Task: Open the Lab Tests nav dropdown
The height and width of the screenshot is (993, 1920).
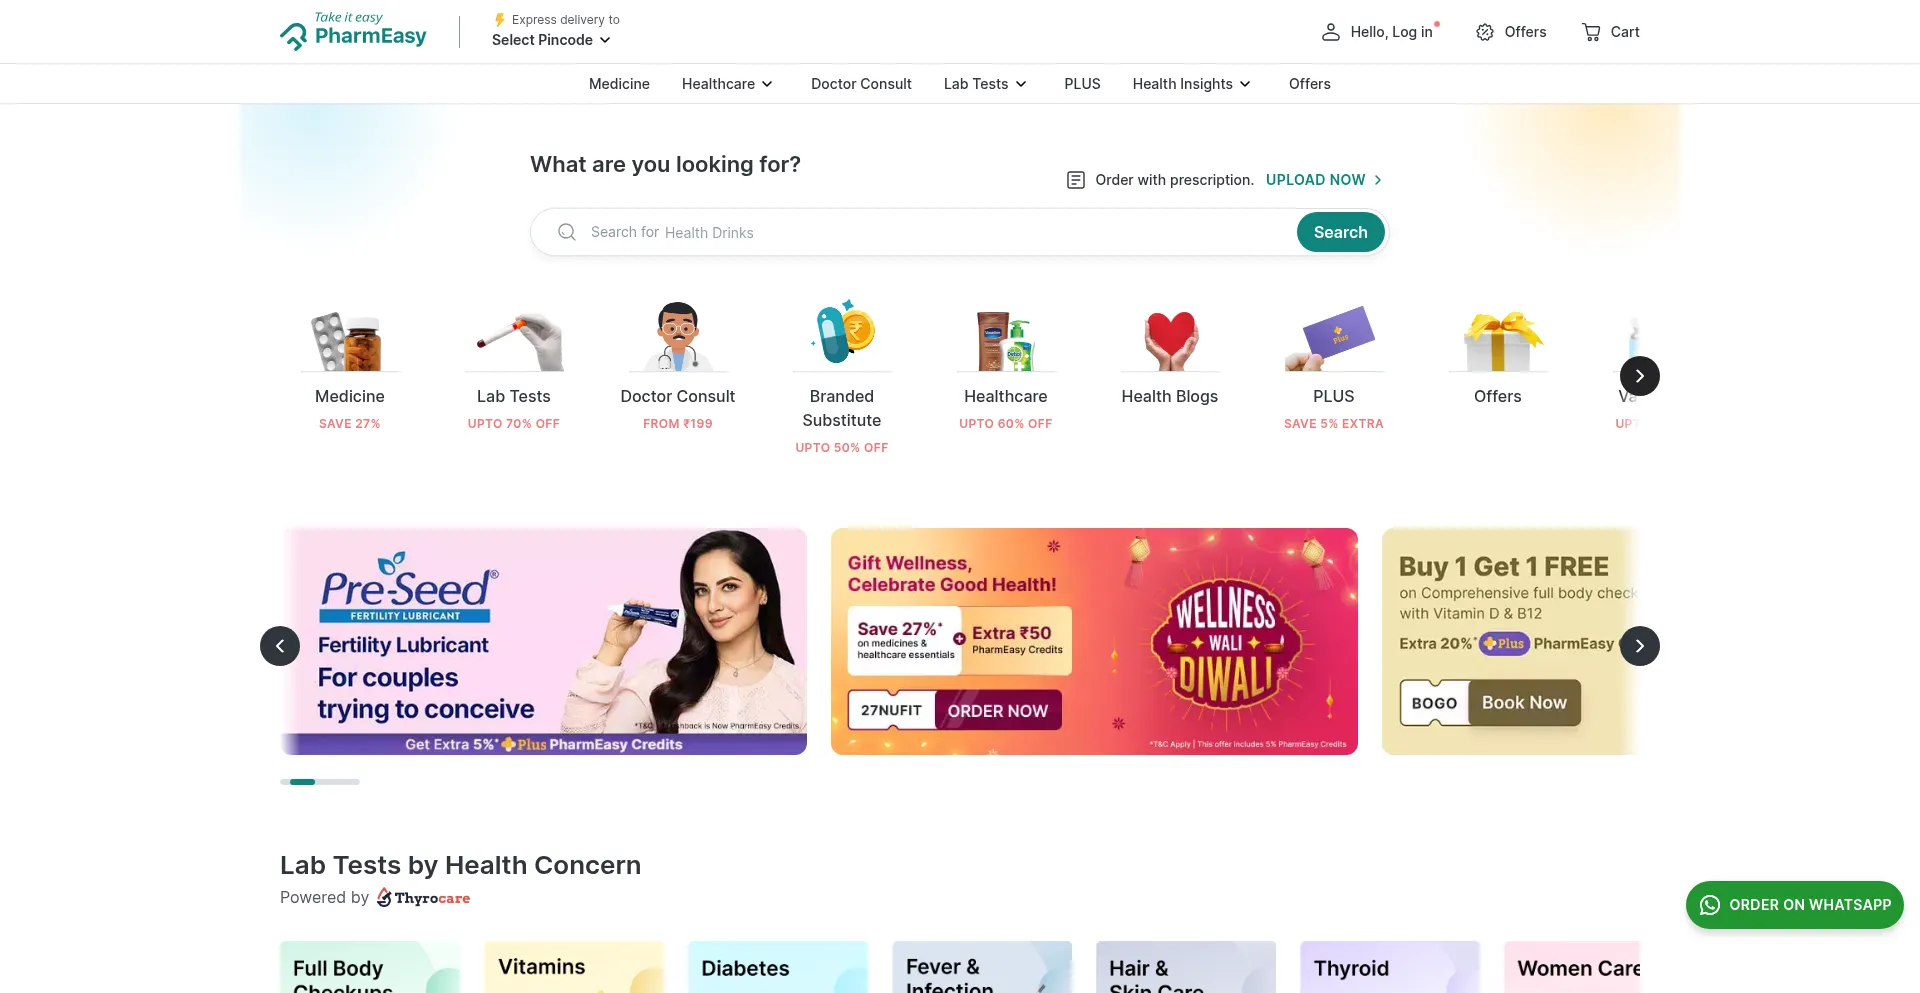Action: tap(985, 84)
